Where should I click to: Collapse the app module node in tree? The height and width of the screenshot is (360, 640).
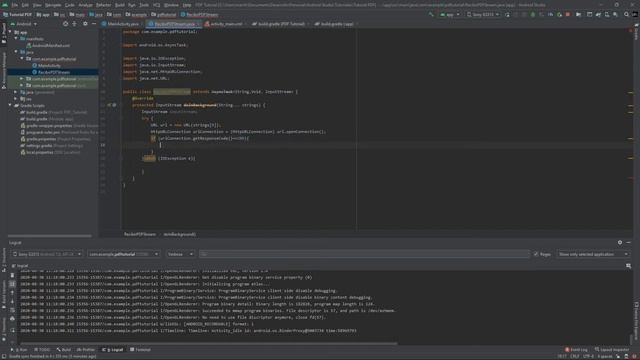10,32
